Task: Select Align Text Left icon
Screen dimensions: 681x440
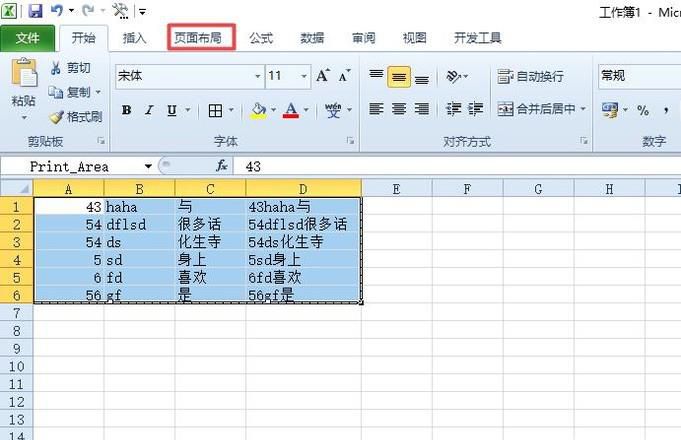Action: 376,109
